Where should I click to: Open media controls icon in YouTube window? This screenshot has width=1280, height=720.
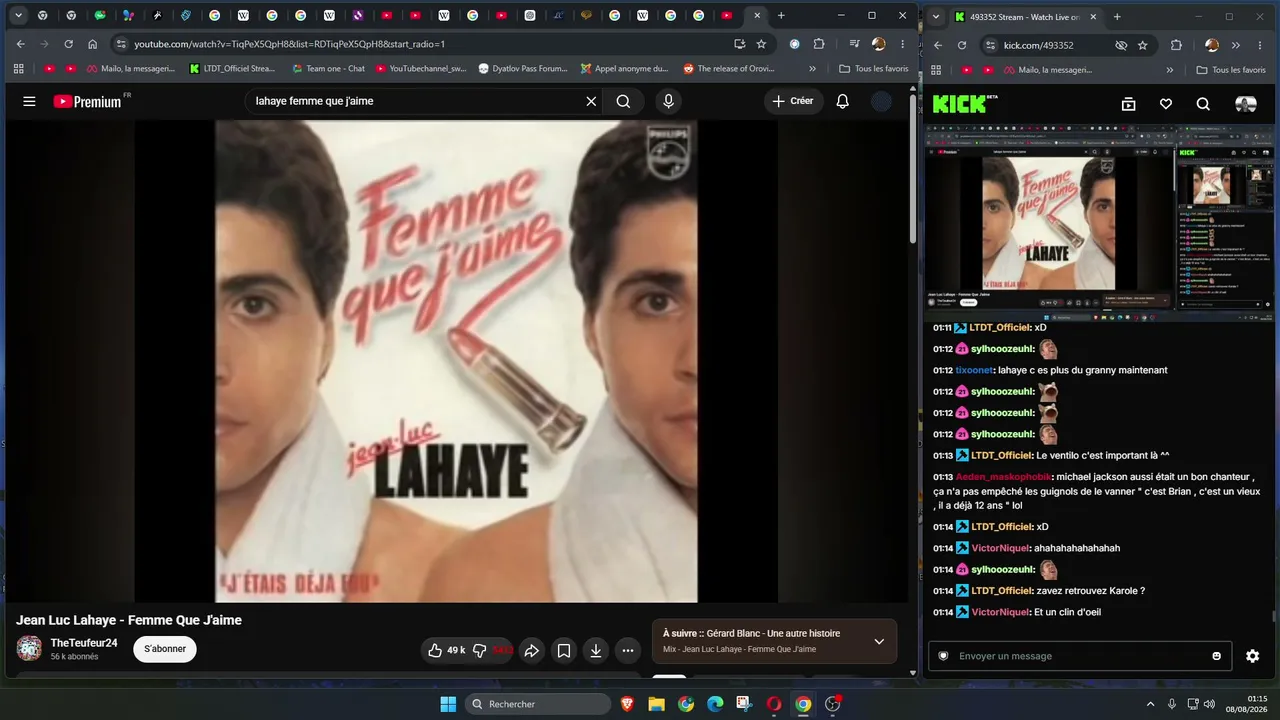(854, 44)
